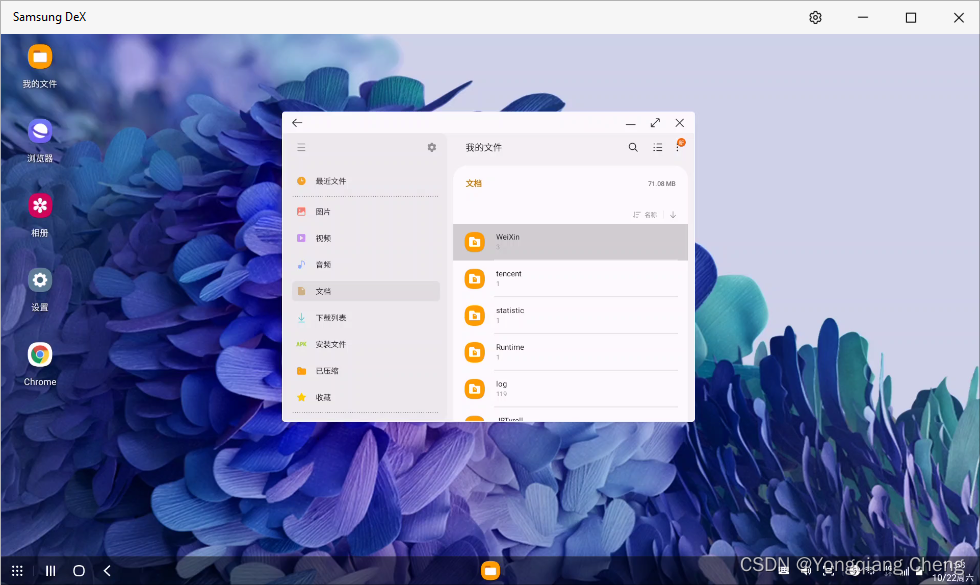The image size is (980, 585).
Task: Select the running My Files taskbar icon
Action: tap(491, 571)
